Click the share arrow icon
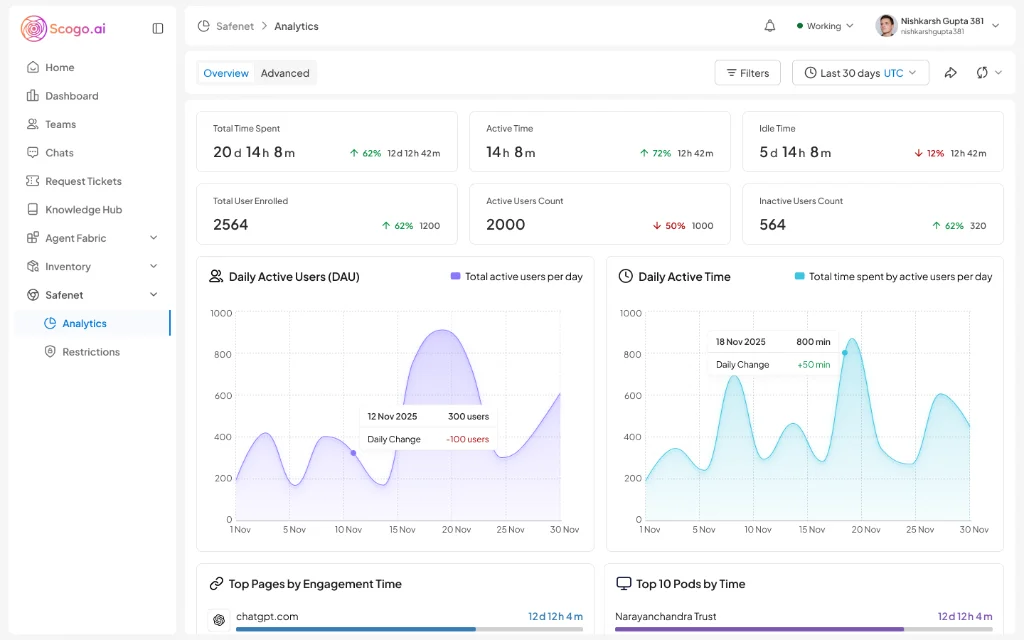Image resolution: width=1024 pixels, height=640 pixels. point(951,73)
